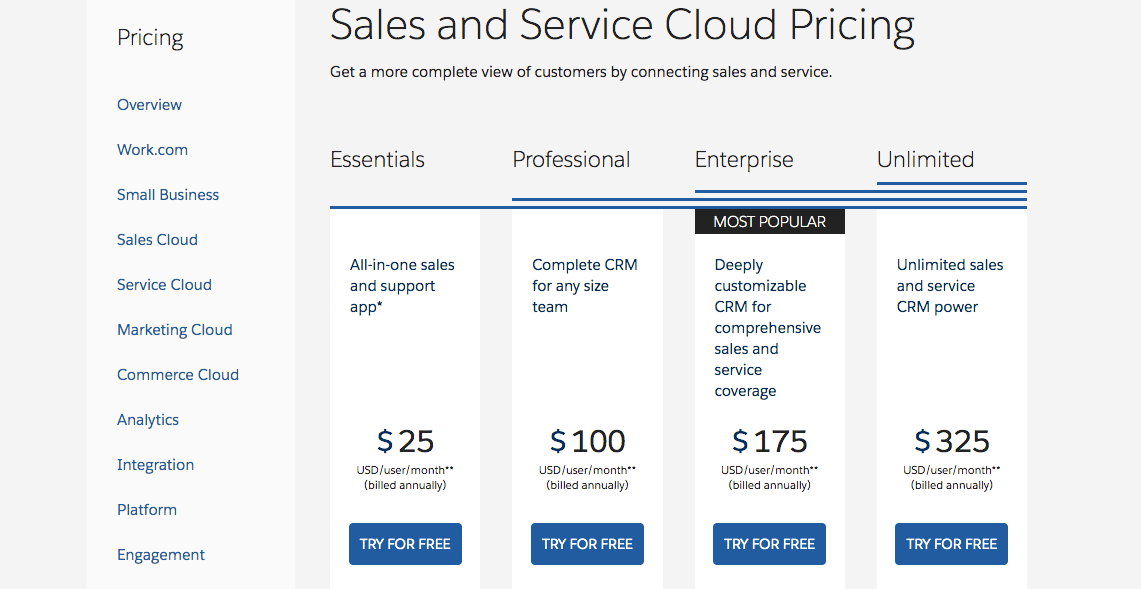Click Try for Free under the $100 Professional plan
Screen dimensions: 1141x589
587,544
